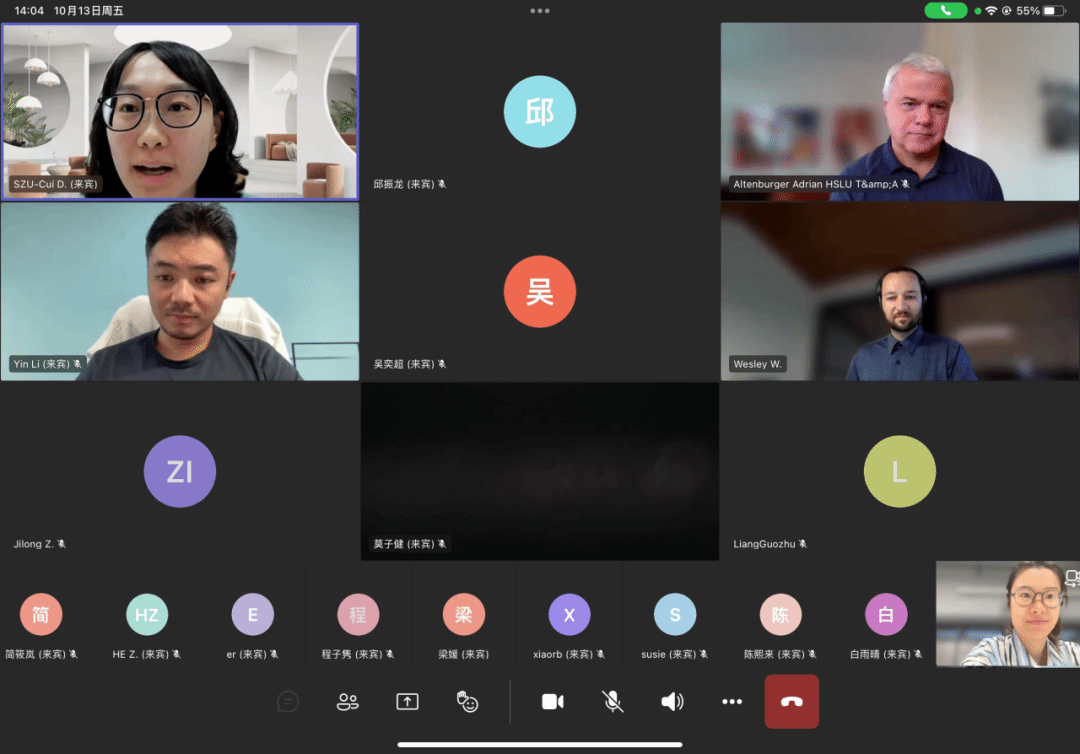Viewport: 1080px width, 754px height.
Task: Tap the share screen icon
Action: point(407,702)
